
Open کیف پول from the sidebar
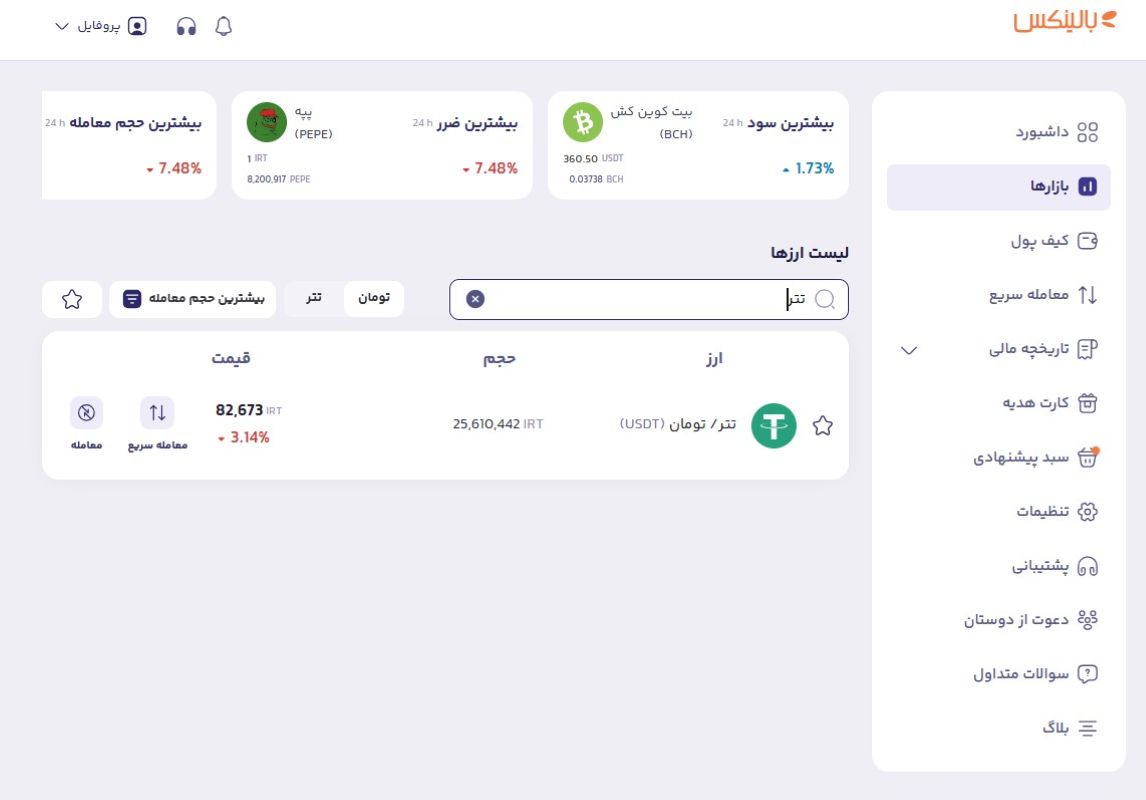click(998, 241)
